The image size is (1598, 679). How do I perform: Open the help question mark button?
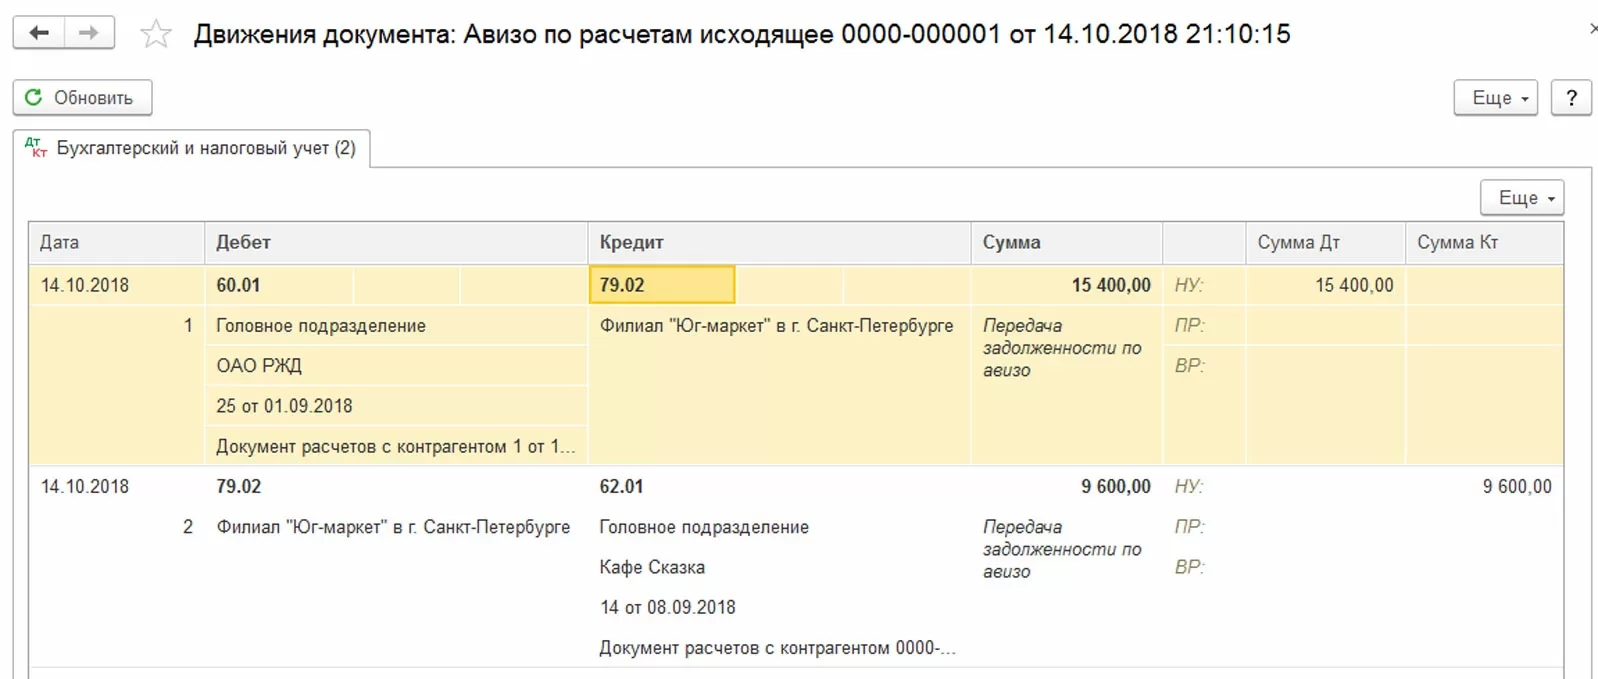point(1571,98)
